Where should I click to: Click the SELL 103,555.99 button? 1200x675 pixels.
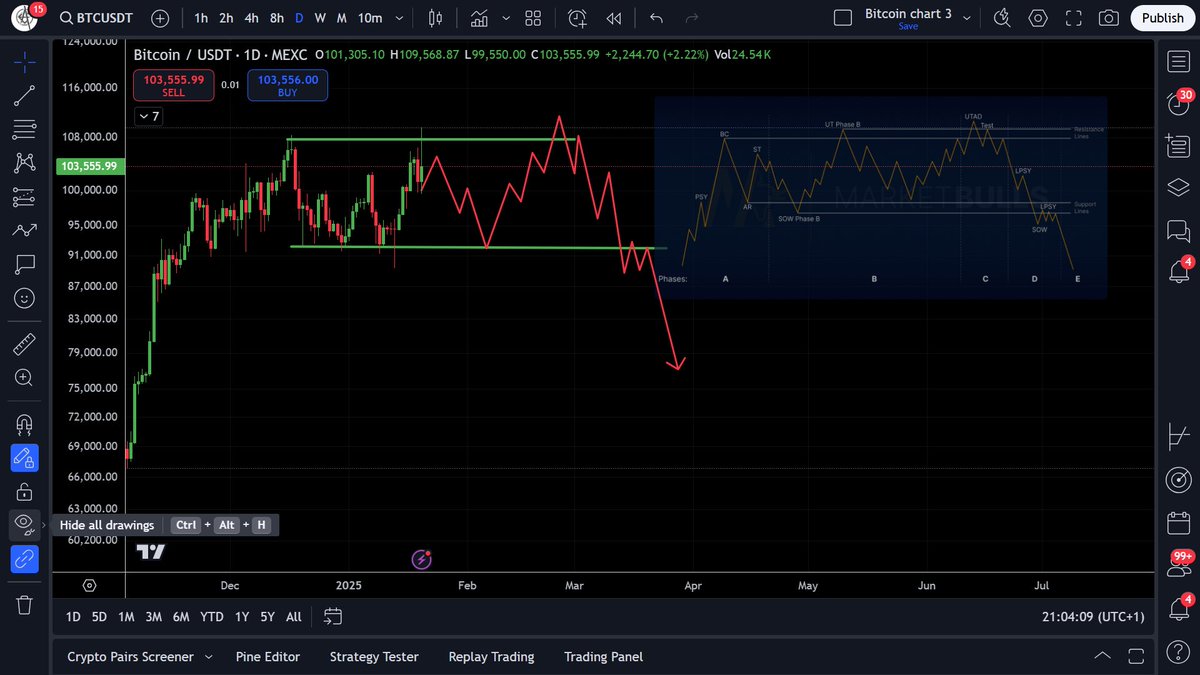coord(173,85)
